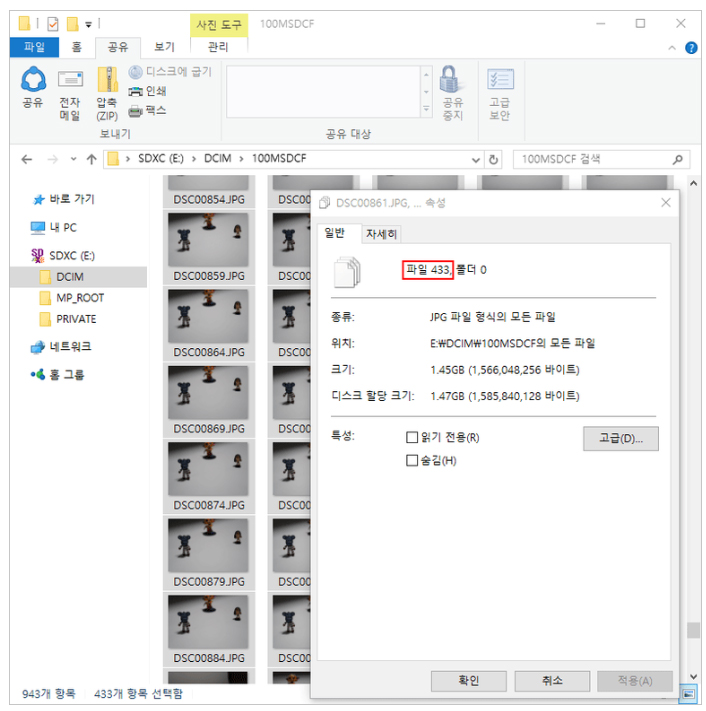706x711 pixels.
Task: Click Burn to disc (디스크에 굽기)
Action: pos(170,72)
